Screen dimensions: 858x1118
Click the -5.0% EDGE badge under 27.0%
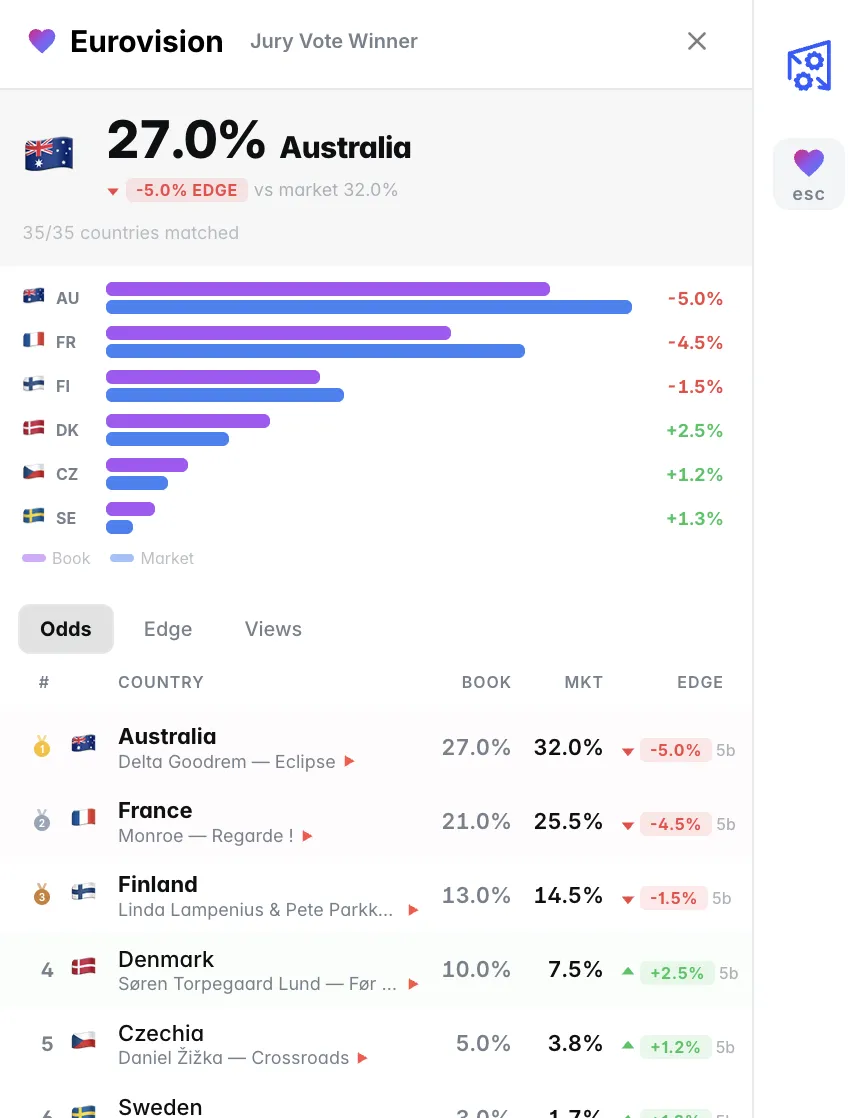[186, 189]
